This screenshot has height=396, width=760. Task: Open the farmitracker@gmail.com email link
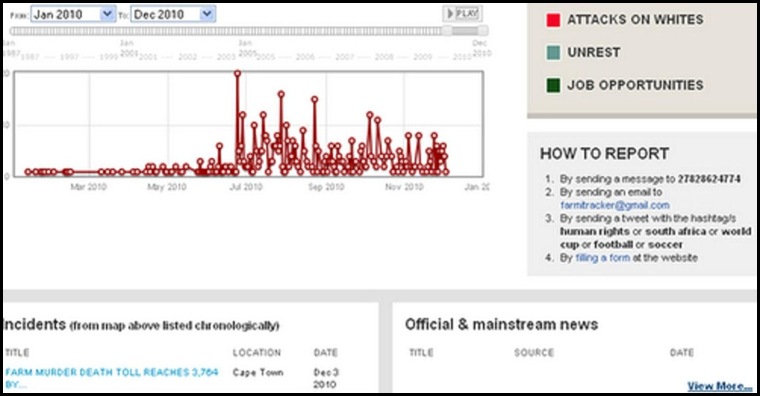(x=615, y=205)
